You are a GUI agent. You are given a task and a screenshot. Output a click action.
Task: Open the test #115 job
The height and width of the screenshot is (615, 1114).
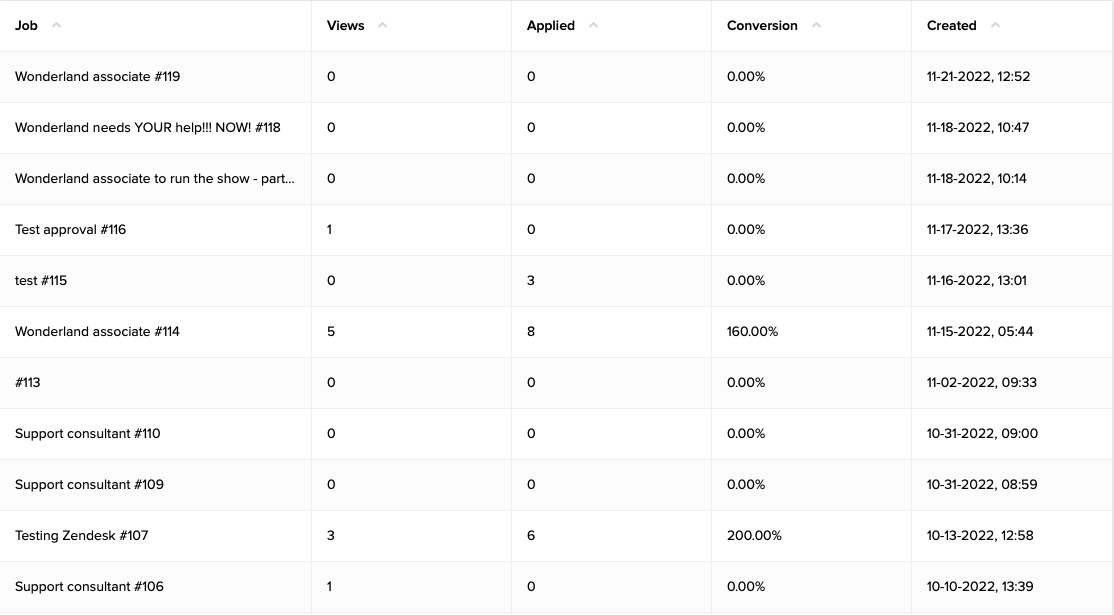pyautogui.click(x=41, y=280)
